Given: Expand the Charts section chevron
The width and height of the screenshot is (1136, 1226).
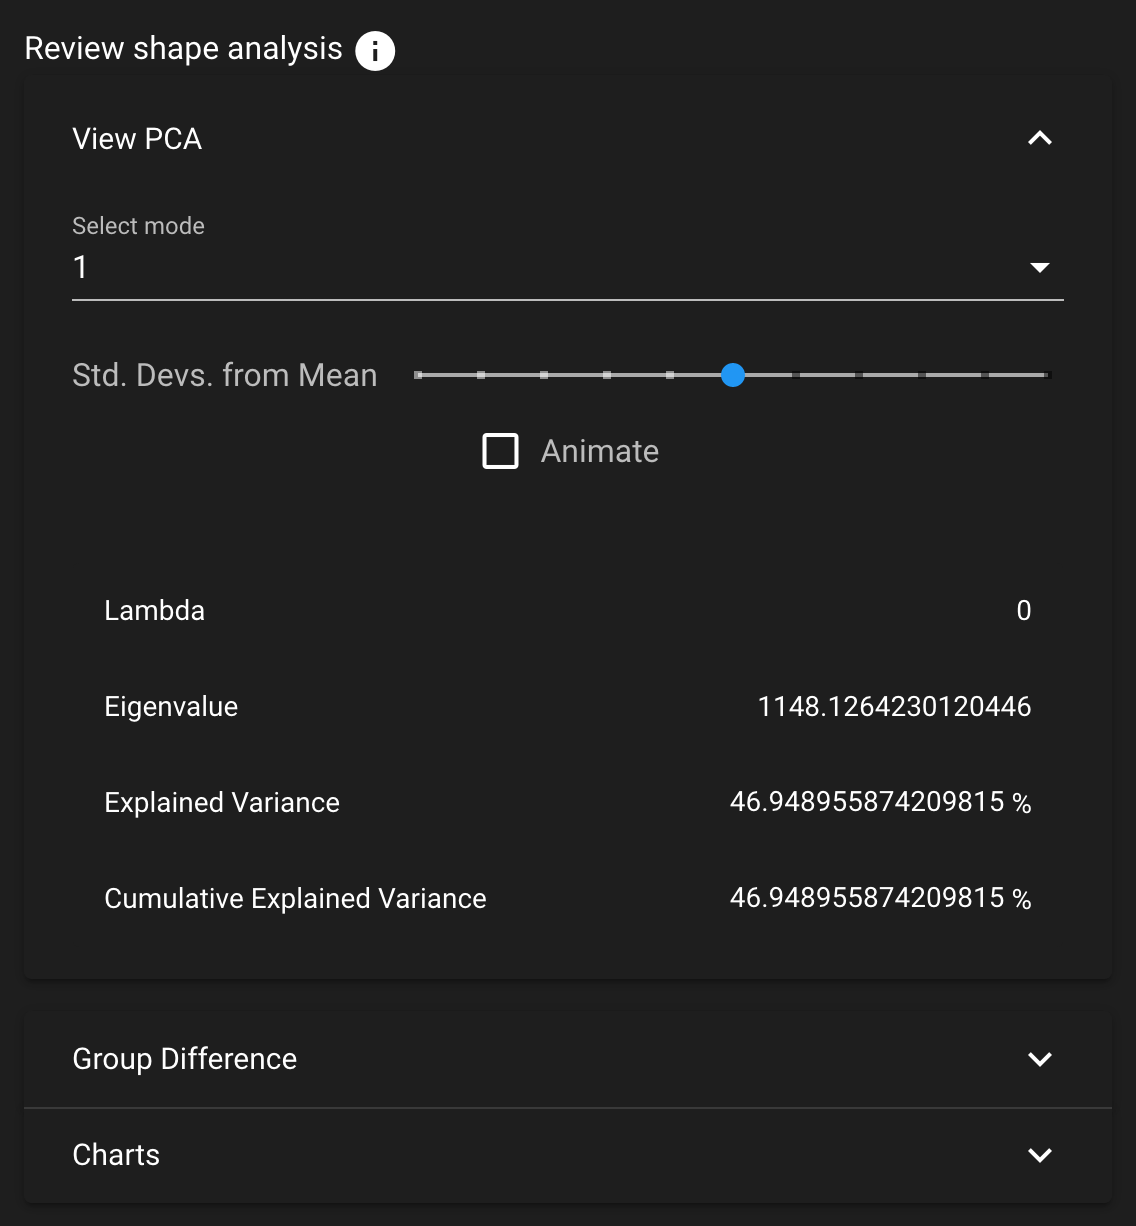Looking at the screenshot, I should click(1040, 1155).
